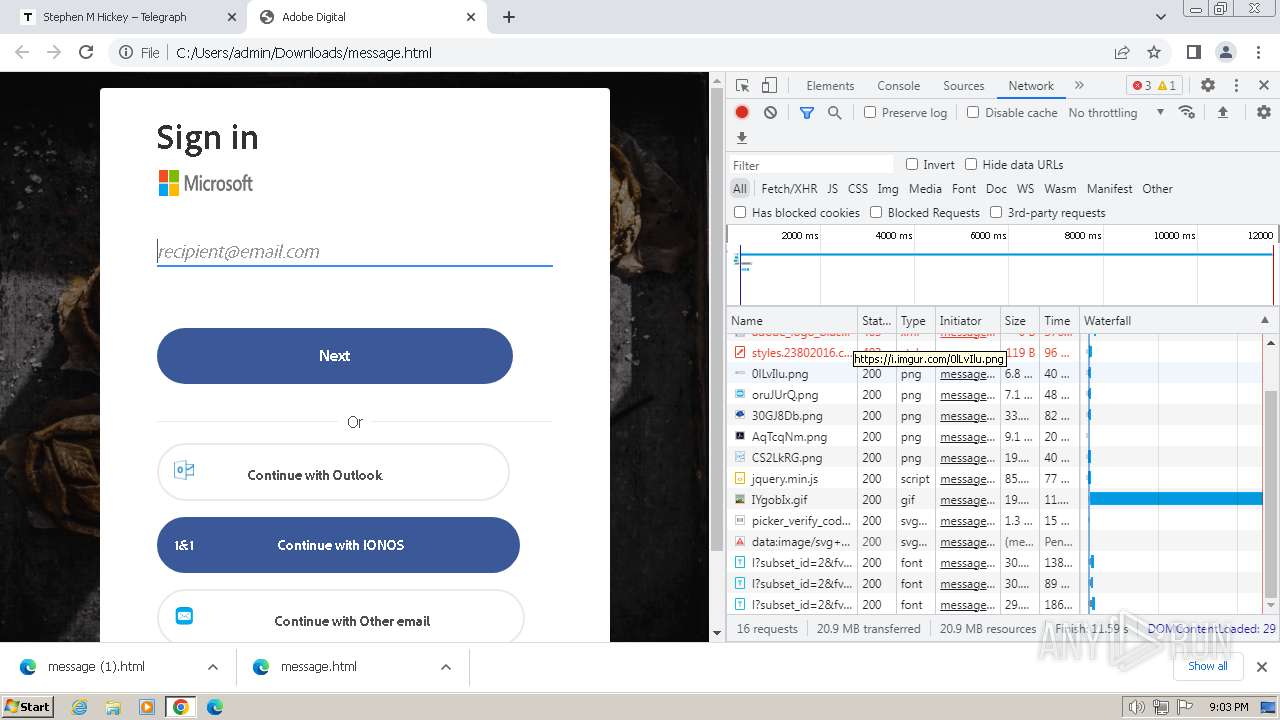The height and width of the screenshot is (720, 1280).
Task: Clear the network log
Action: point(770,112)
